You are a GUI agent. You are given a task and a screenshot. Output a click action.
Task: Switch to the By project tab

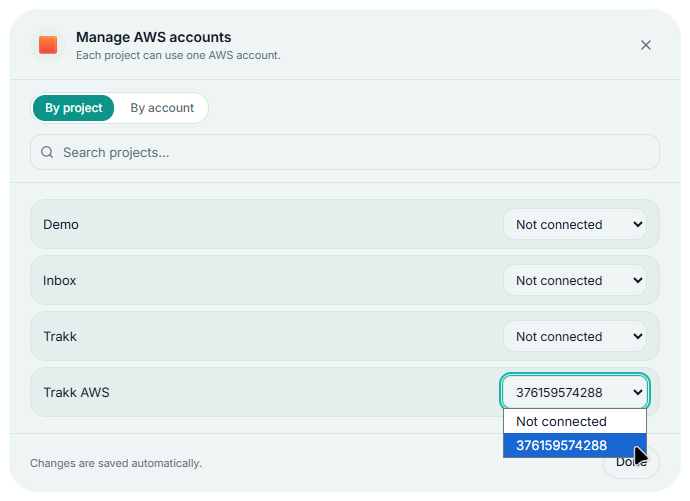click(x=73, y=108)
